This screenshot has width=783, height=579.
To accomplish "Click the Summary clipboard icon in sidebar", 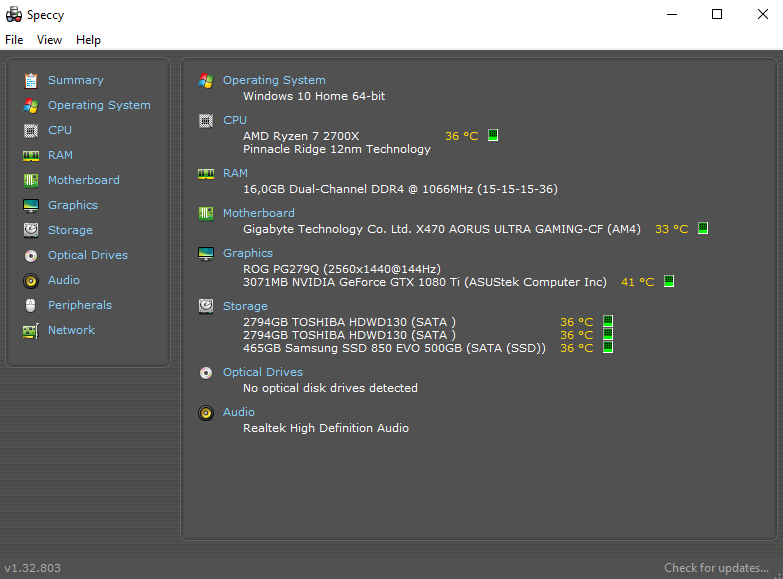I will pyautogui.click(x=31, y=80).
